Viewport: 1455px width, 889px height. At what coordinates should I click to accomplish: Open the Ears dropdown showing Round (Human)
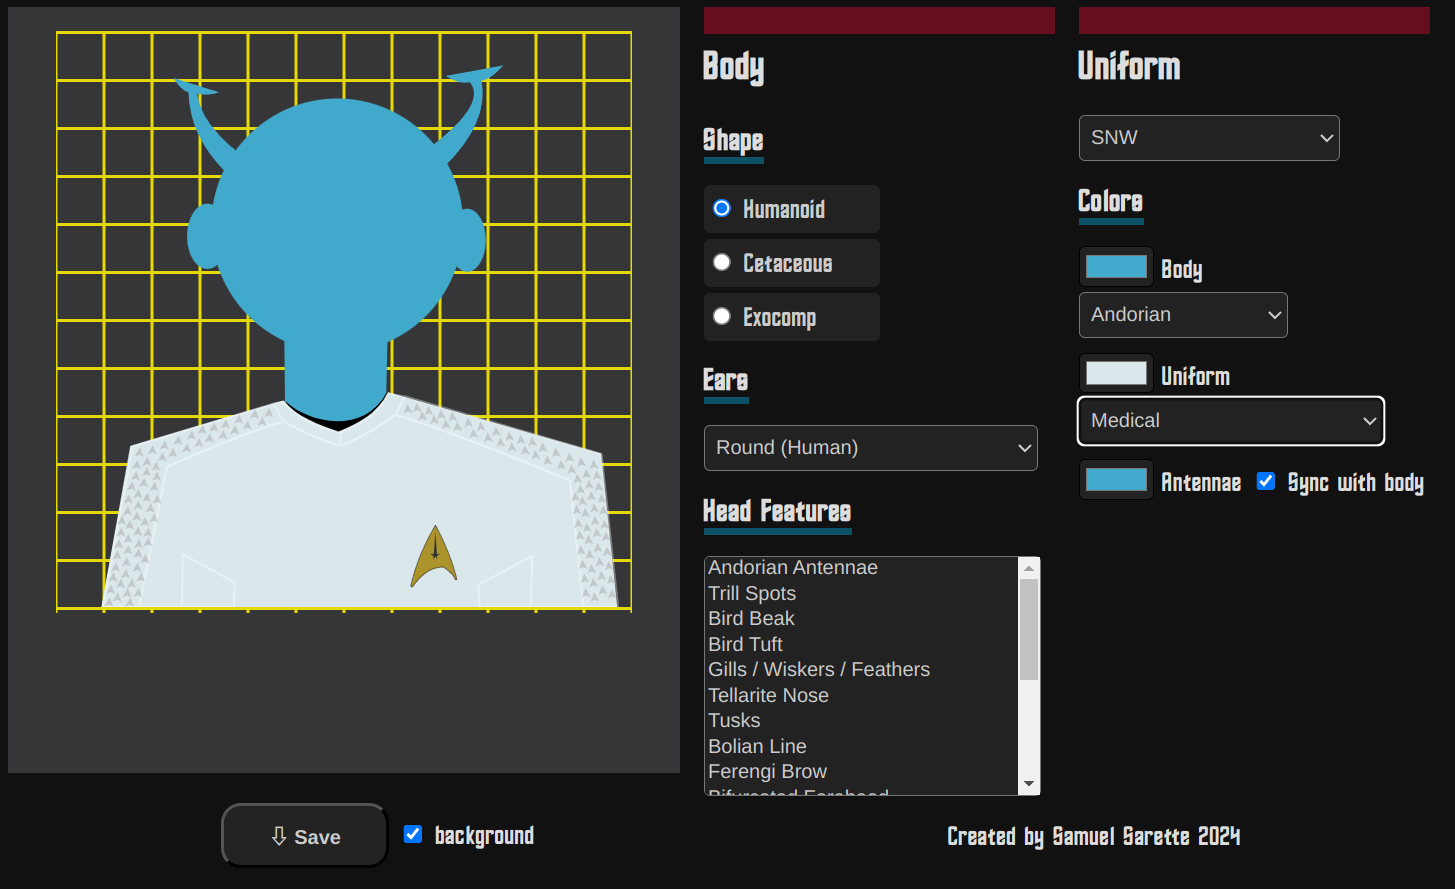871,448
